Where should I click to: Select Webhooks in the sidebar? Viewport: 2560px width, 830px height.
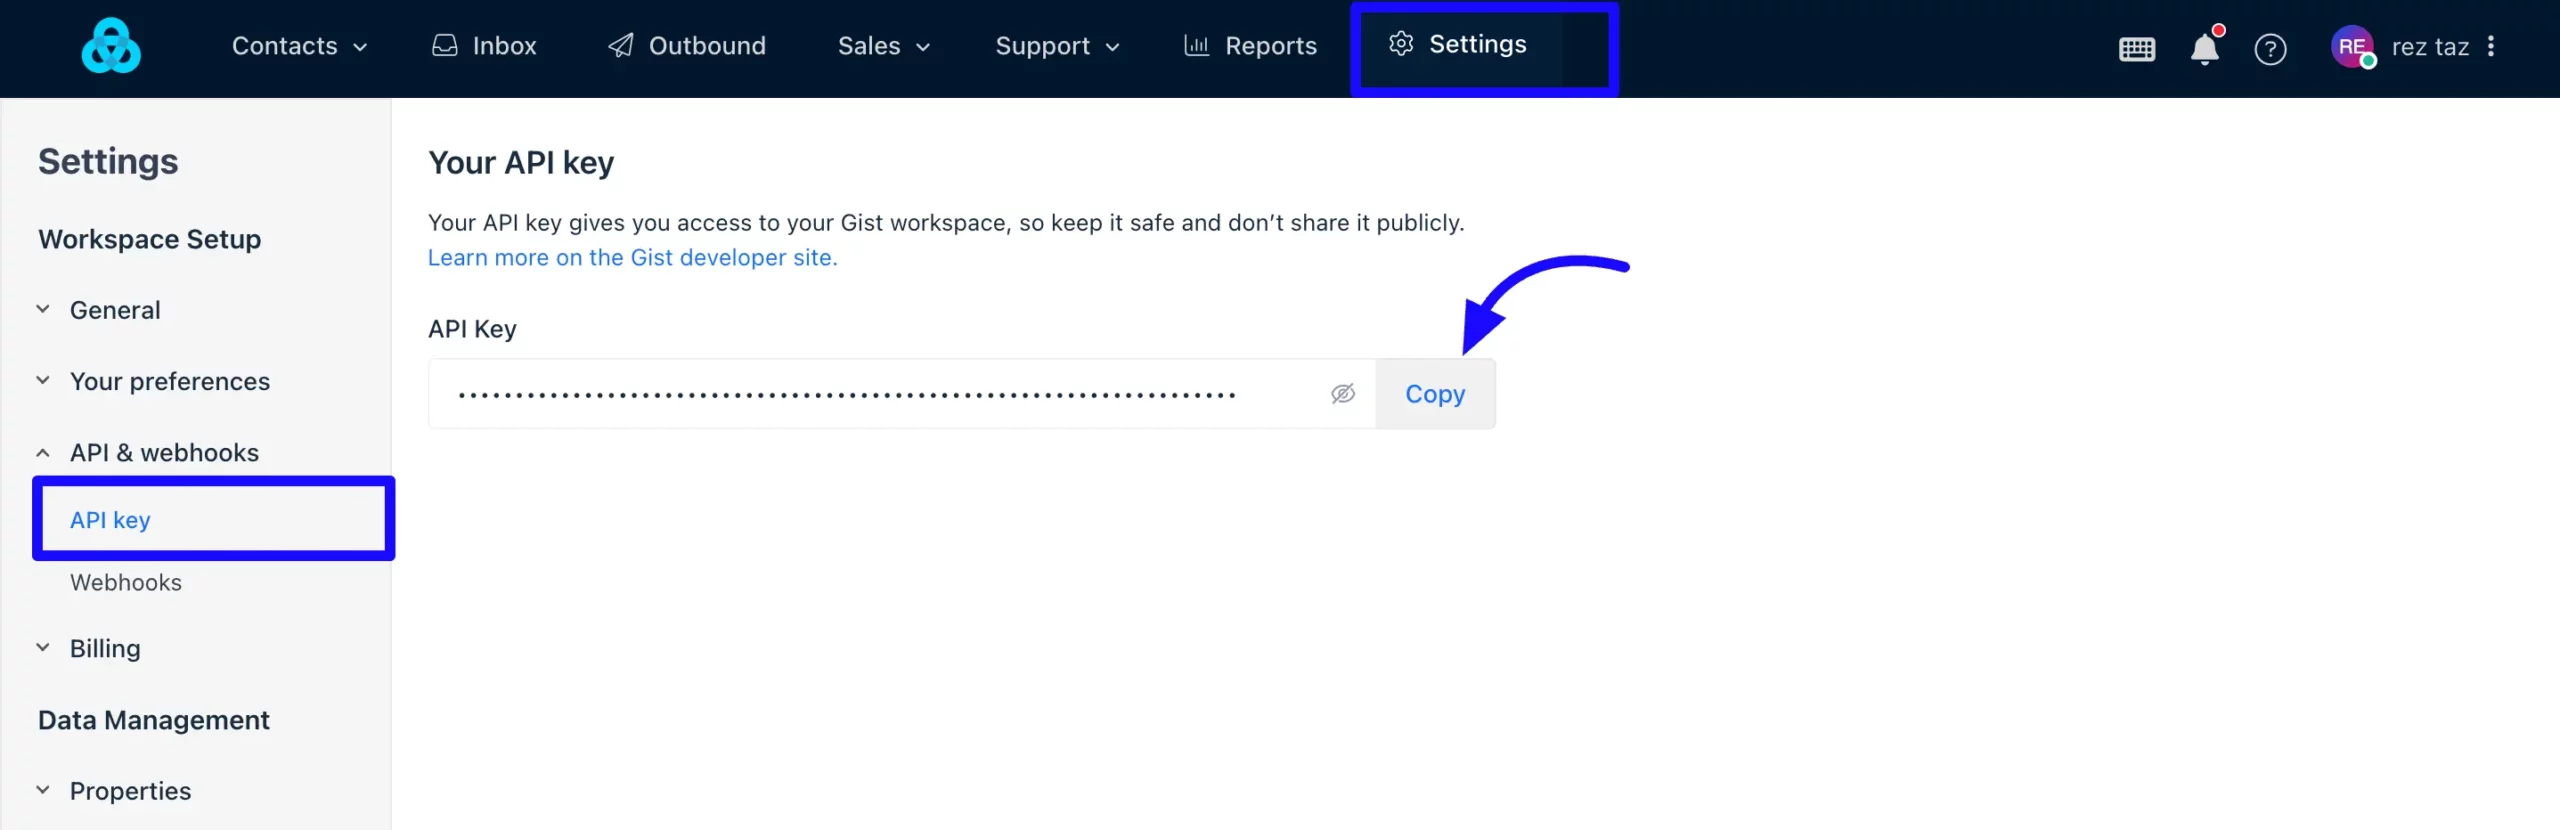pyautogui.click(x=126, y=582)
